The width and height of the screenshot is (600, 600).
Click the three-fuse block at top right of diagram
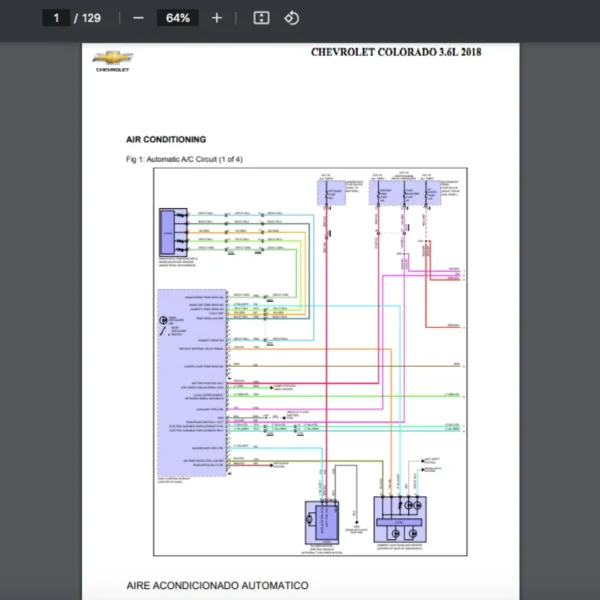pyautogui.click(x=404, y=190)
